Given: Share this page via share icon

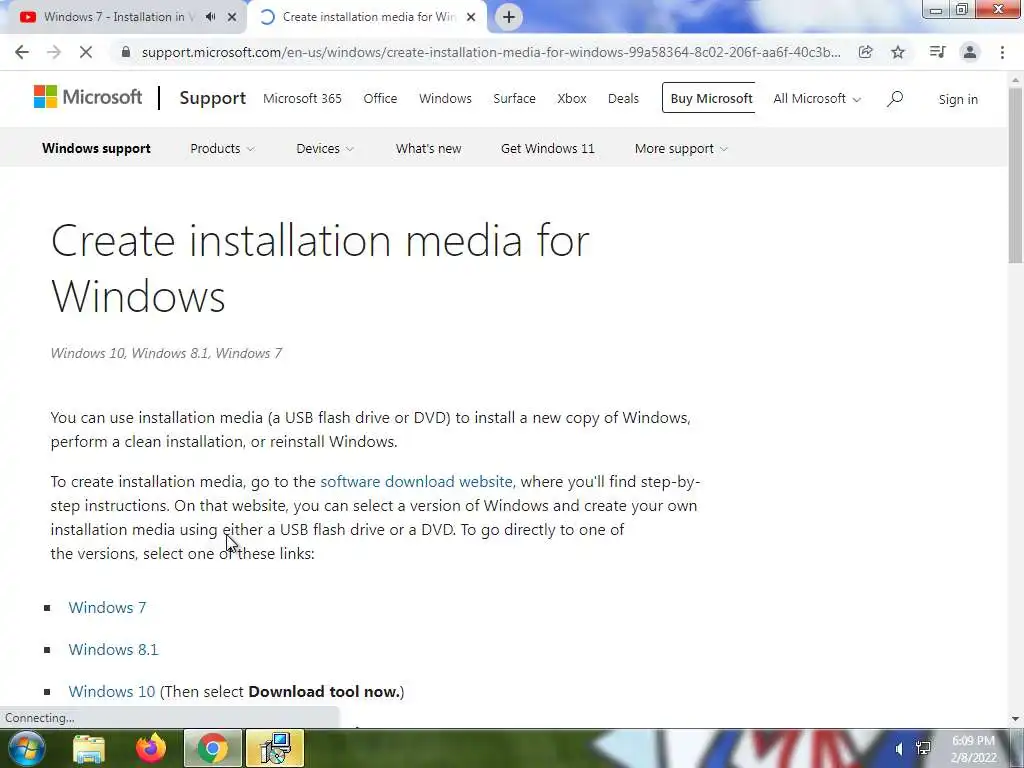Looking at the screenshot, I should pos(865,52).
